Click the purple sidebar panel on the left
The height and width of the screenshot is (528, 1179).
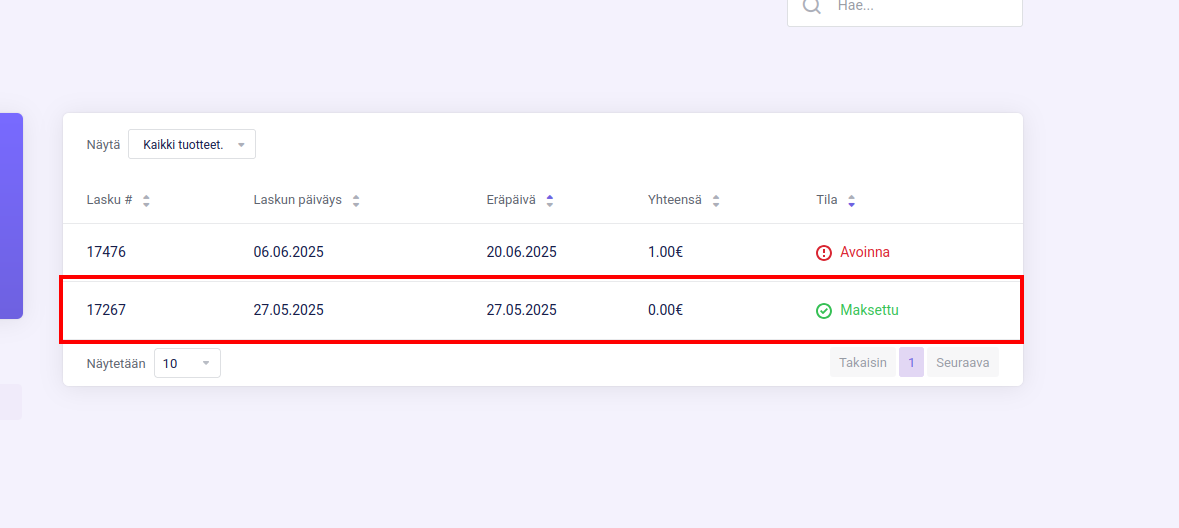coord(11,216)
